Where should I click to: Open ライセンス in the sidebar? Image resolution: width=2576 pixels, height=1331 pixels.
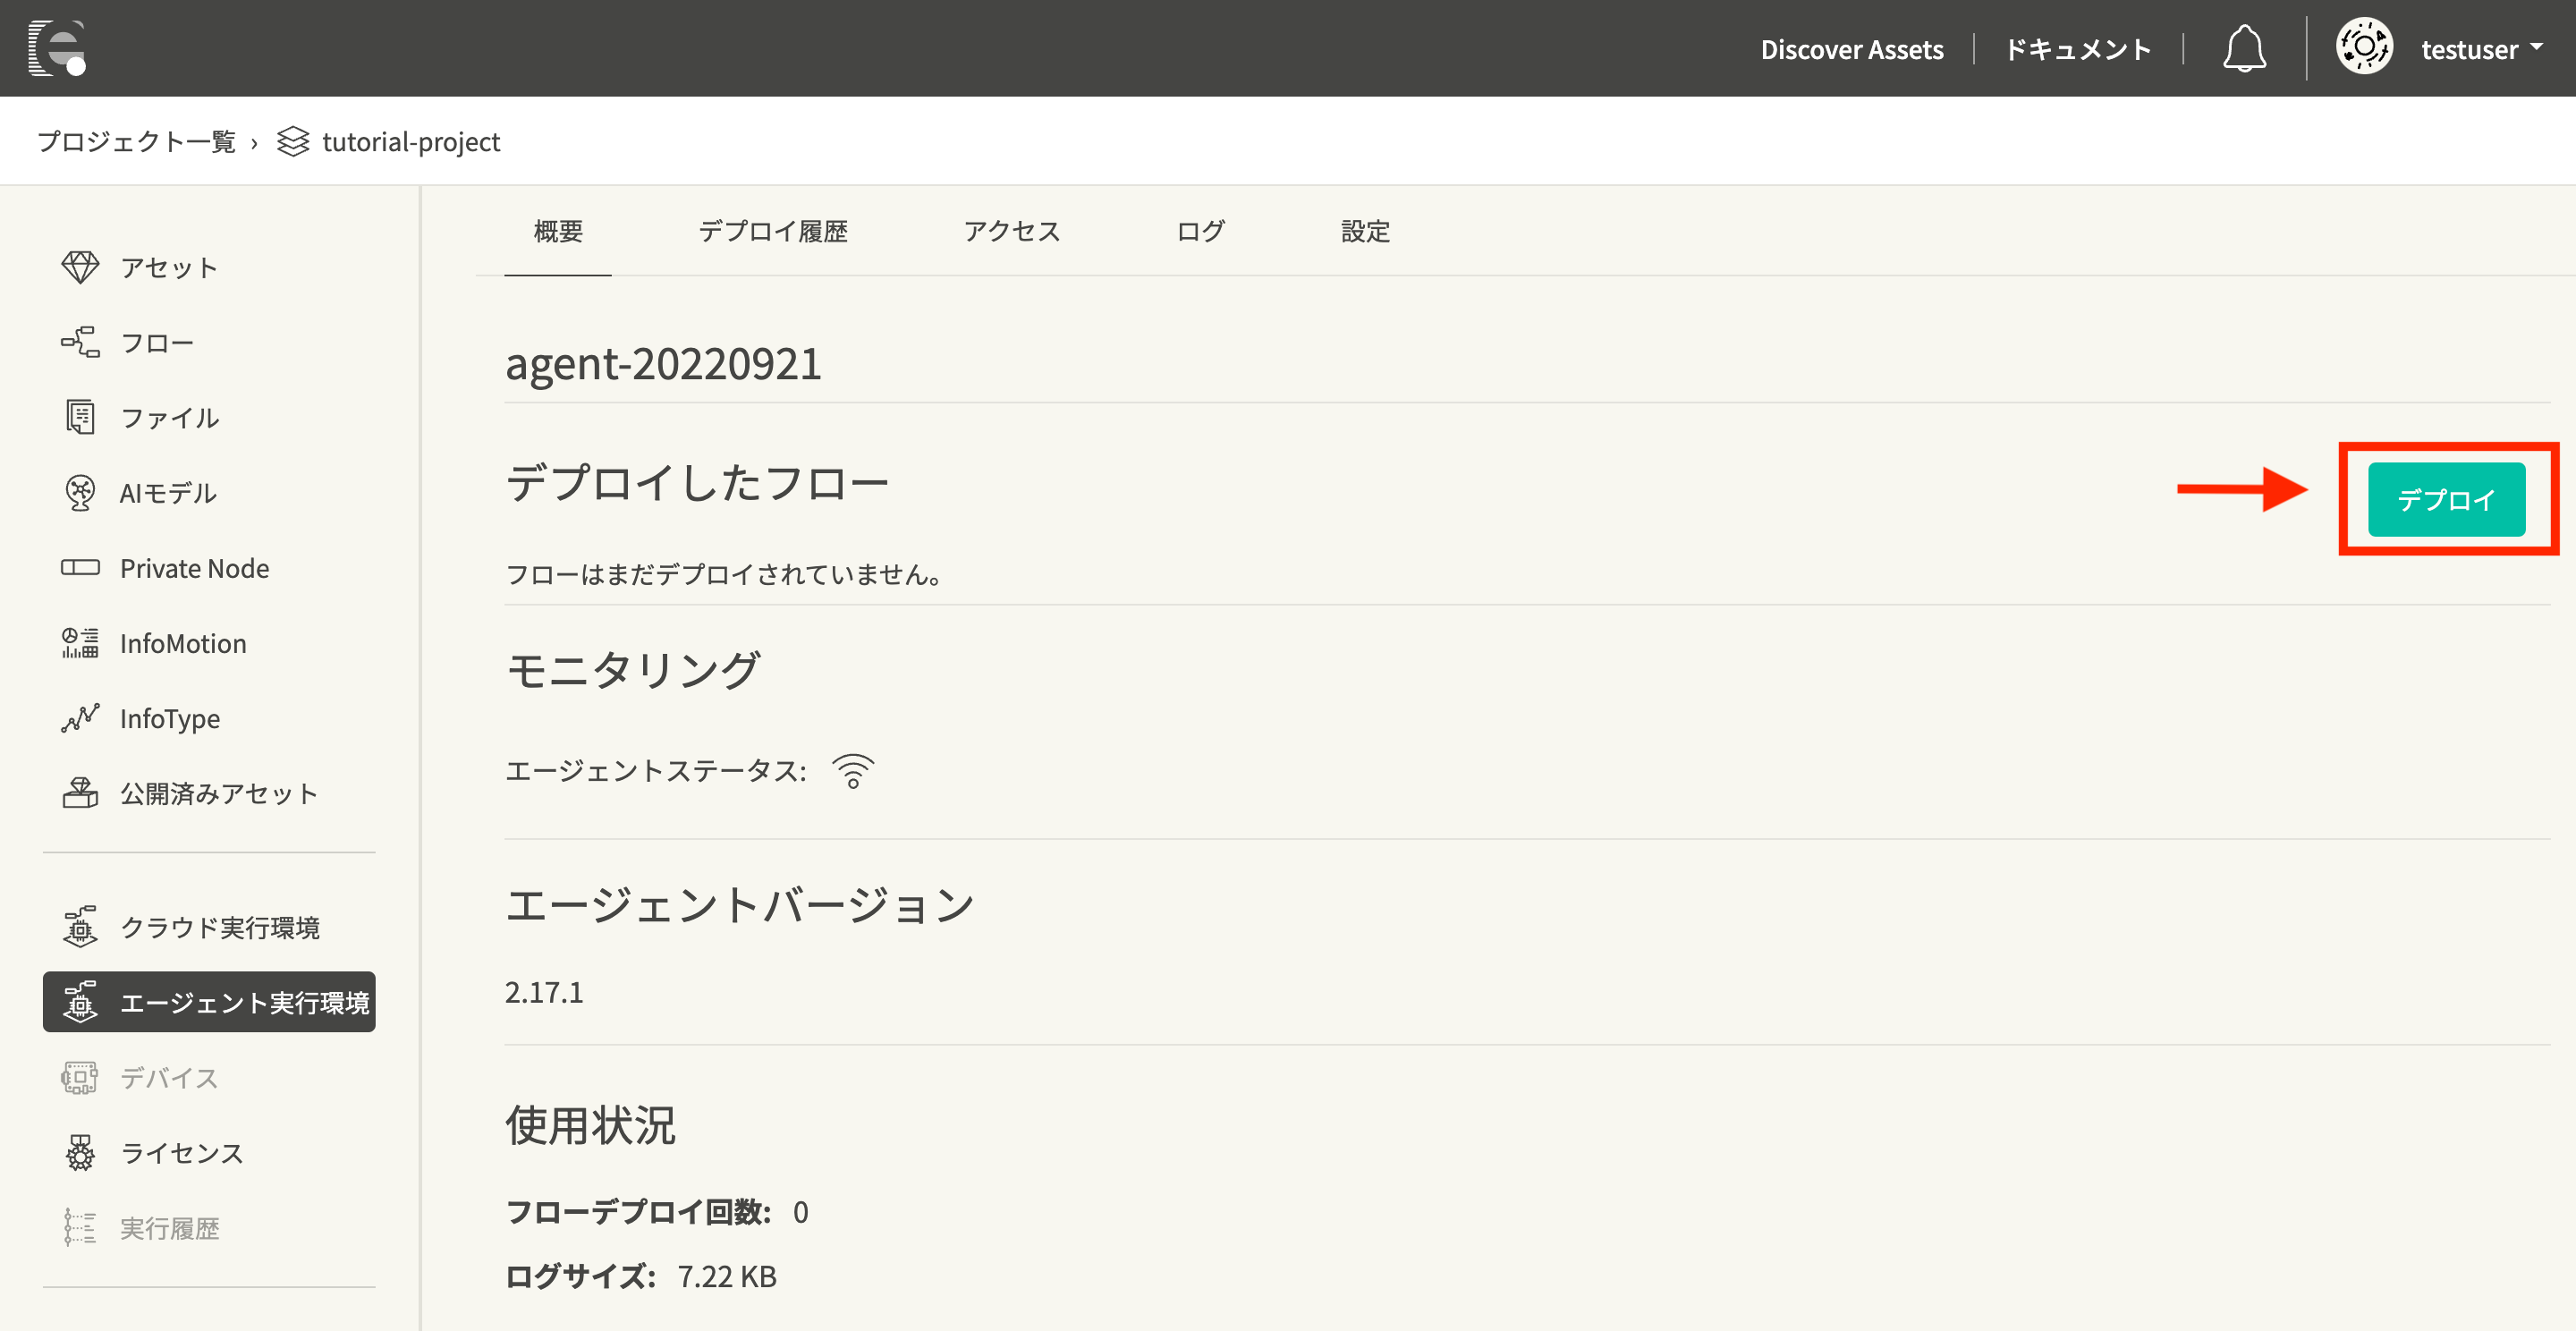point(209,1152)
